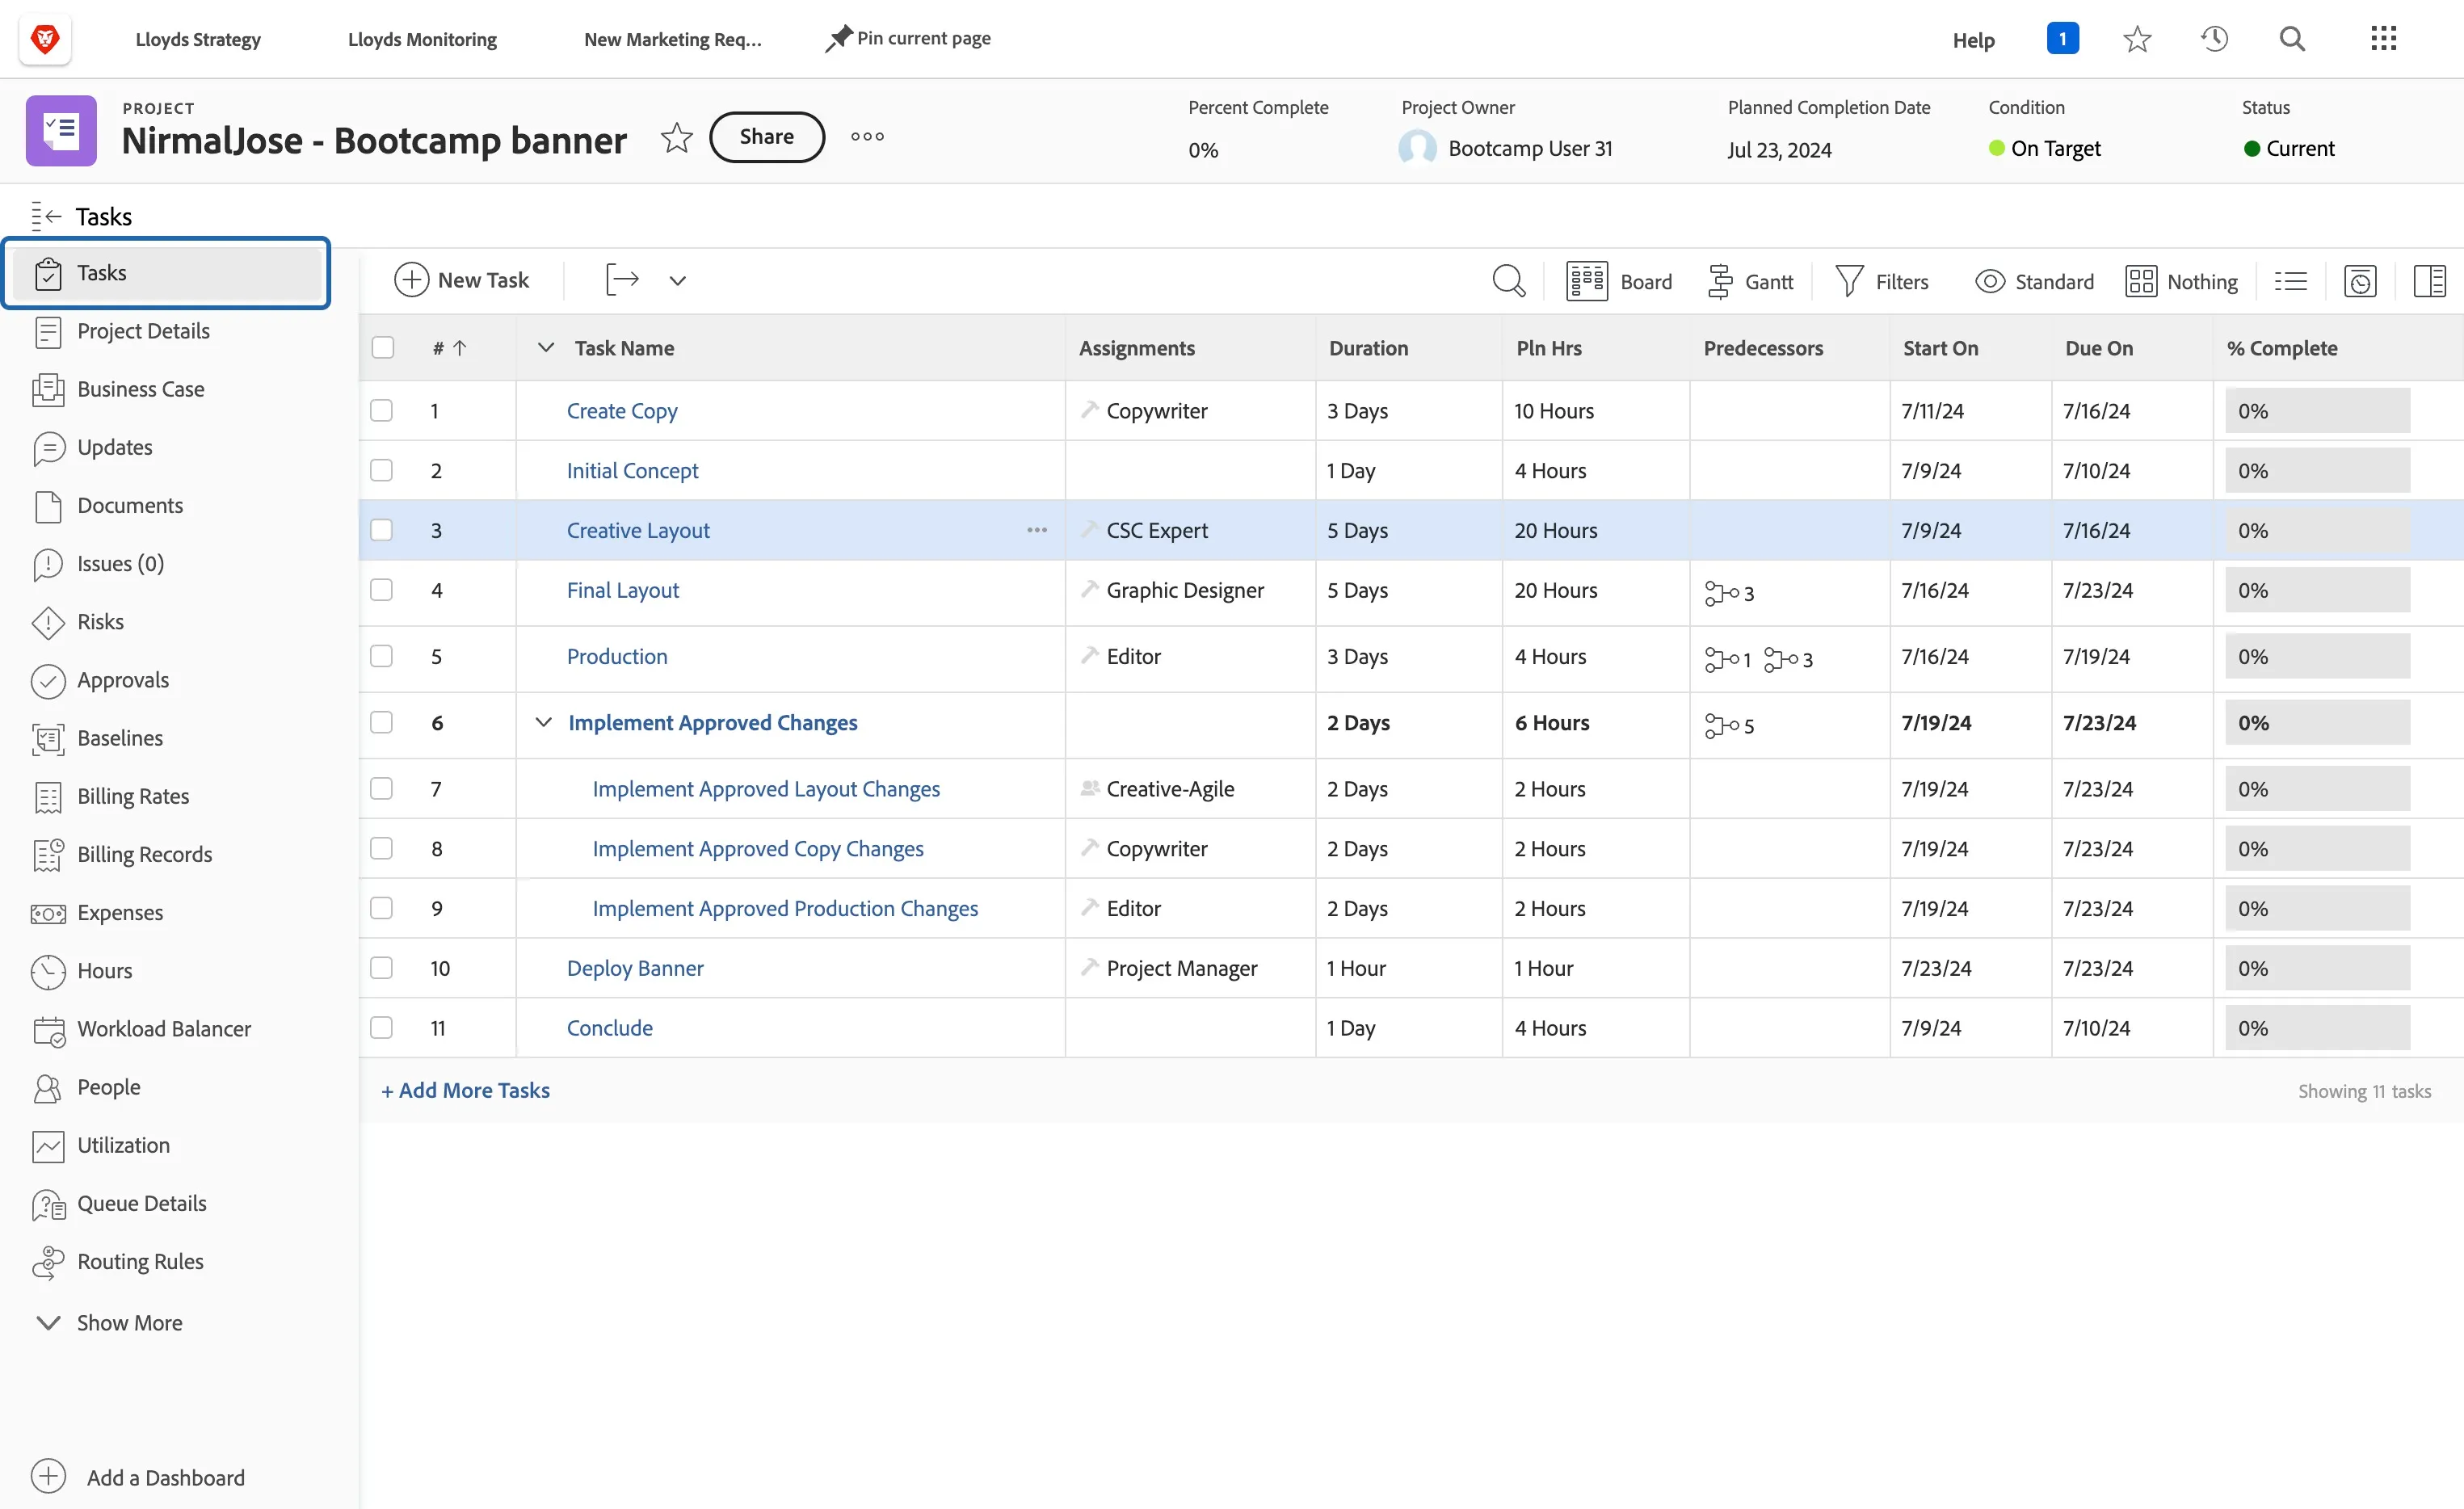Check the Creative Layout row checkbox
The height and width of the screenshot is (1509, 2464).
coord(382,530)
